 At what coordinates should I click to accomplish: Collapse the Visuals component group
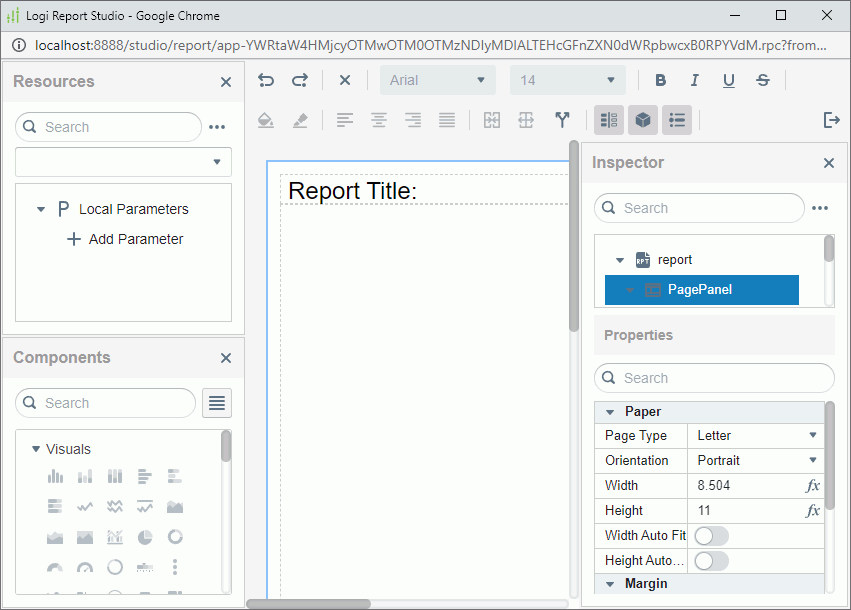[36, 449]
